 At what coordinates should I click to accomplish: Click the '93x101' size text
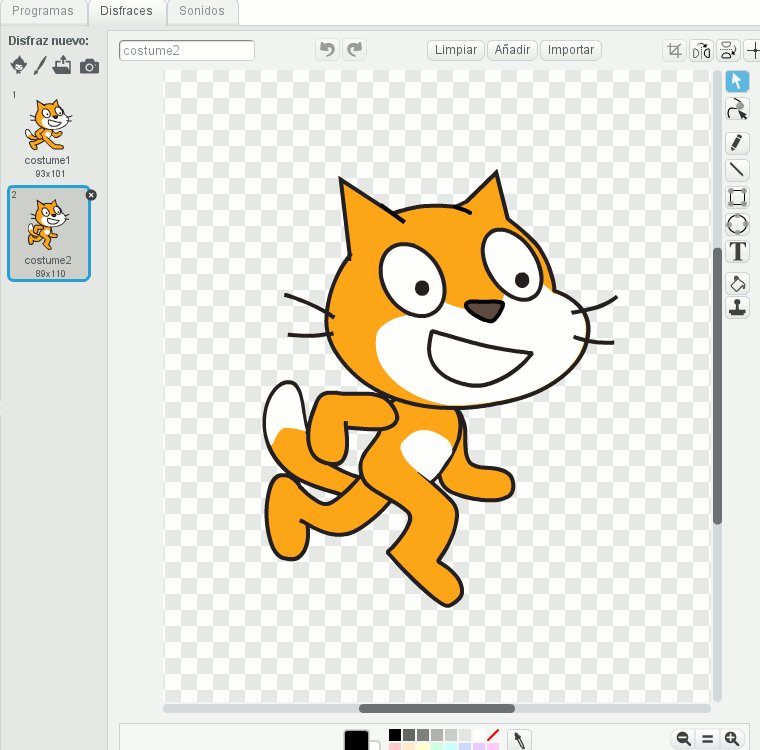[x=50, y=174]
